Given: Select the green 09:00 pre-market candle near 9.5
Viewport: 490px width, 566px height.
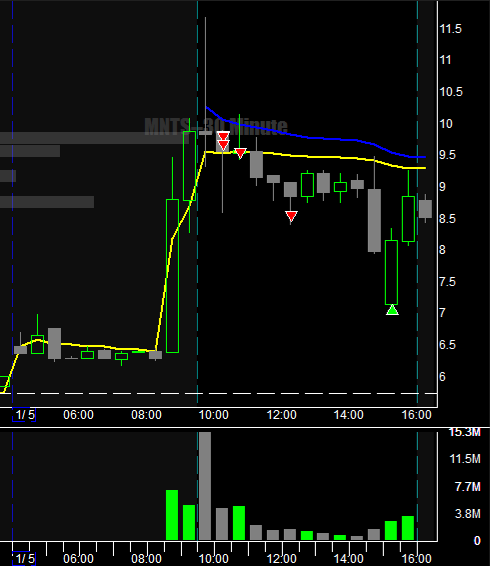Looking at the screenshot, I should click(x=190, y=166).
